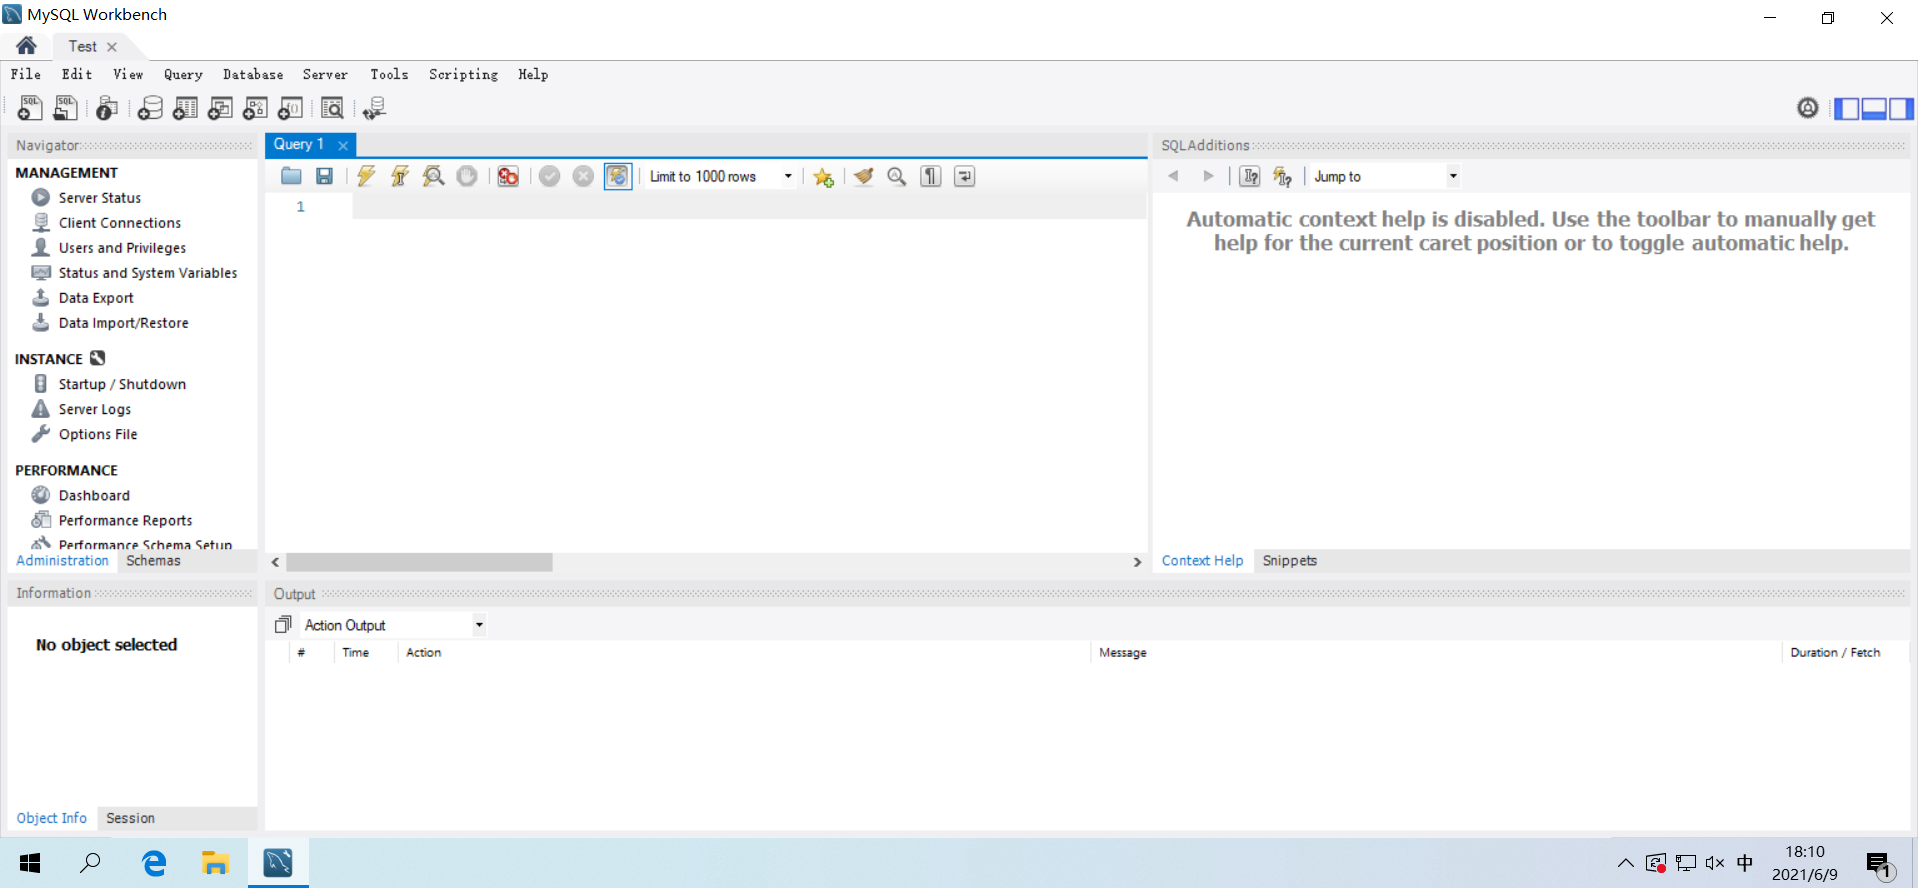Toggle word wrapping in editor
1918x888 pixels.
click(964, 176)
